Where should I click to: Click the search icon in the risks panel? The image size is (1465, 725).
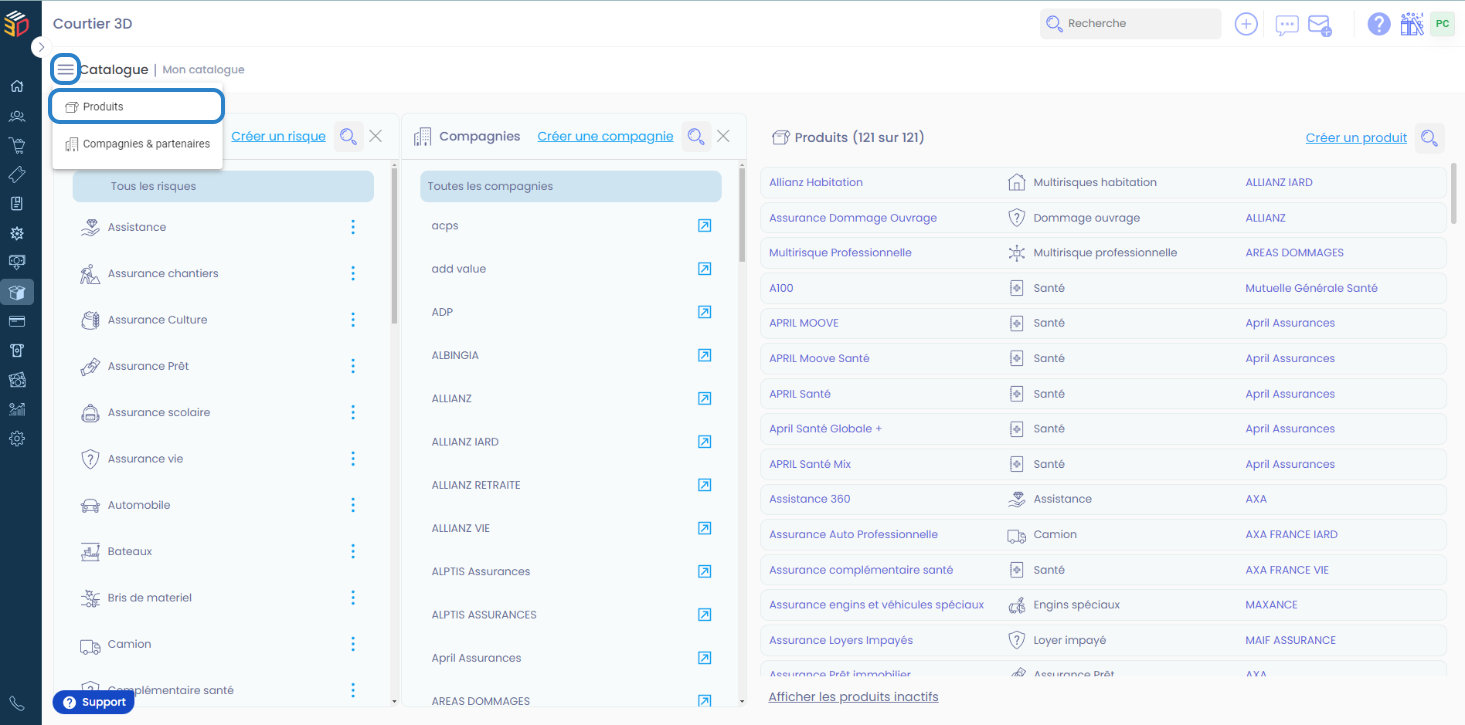pyautogui.click(x=348, y=136)
